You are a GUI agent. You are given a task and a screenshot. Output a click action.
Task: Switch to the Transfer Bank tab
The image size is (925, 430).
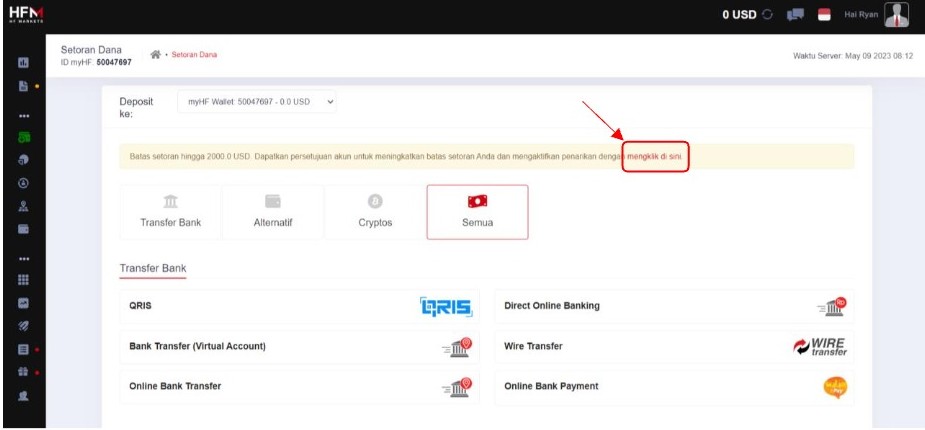pyautogui.click(x=170, y=211)
